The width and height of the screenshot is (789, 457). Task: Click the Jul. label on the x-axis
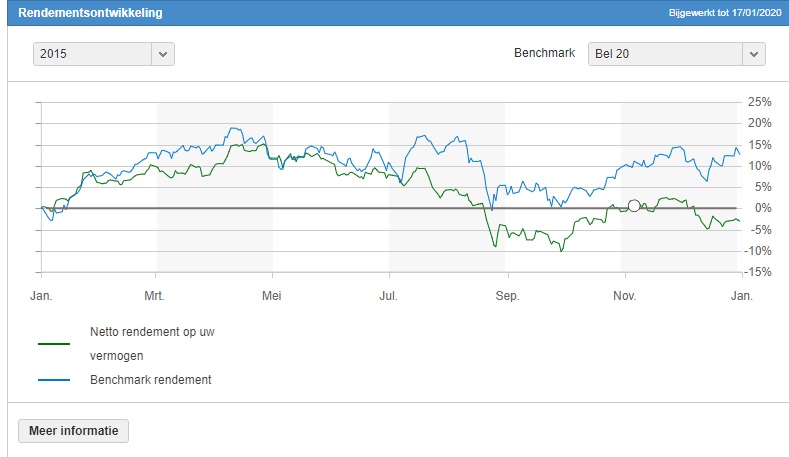(x=389, y=296)
